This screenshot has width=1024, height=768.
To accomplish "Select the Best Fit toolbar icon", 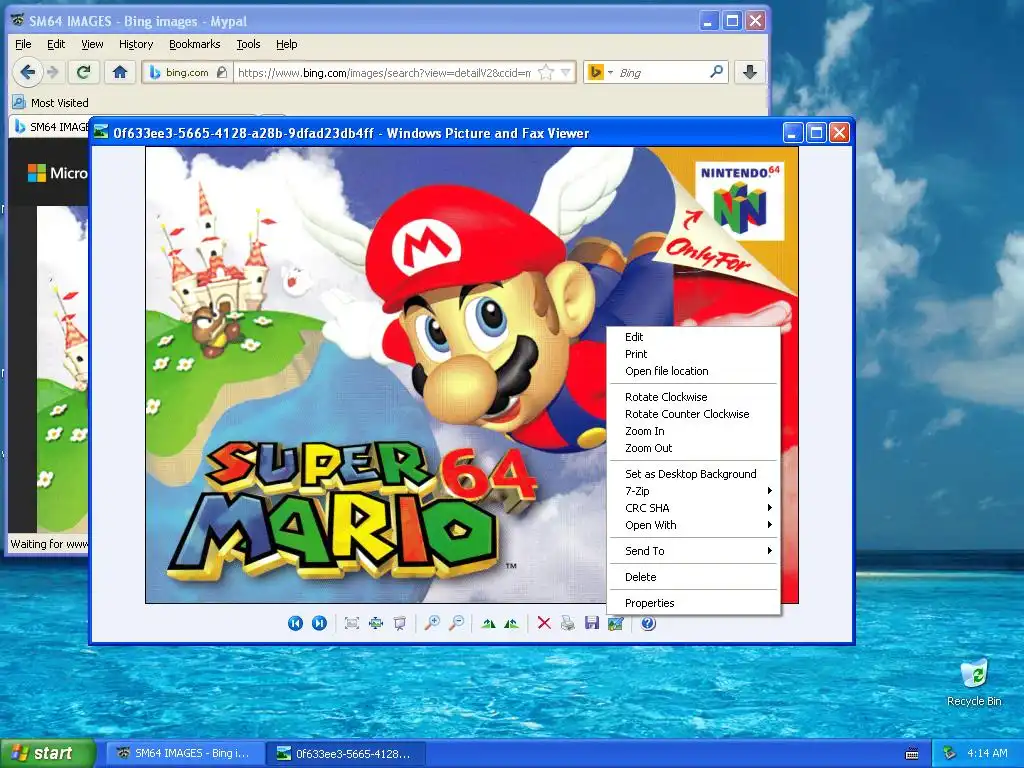I will tap(351, 623).
